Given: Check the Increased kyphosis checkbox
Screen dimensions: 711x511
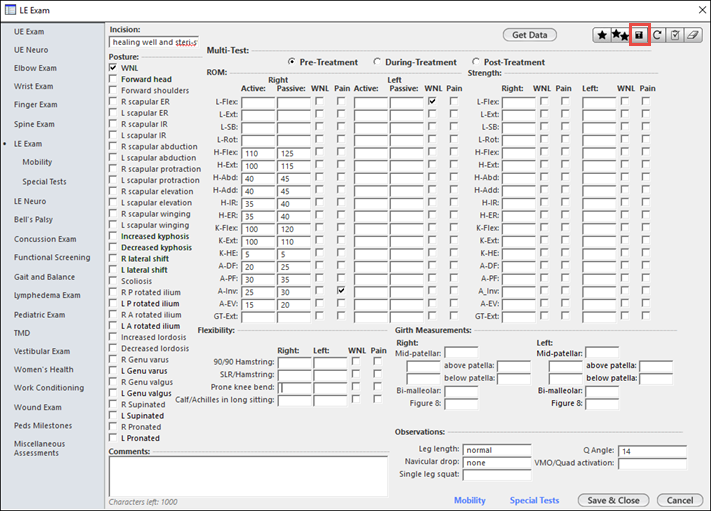Looking at the screenshot, I should 113,236.
